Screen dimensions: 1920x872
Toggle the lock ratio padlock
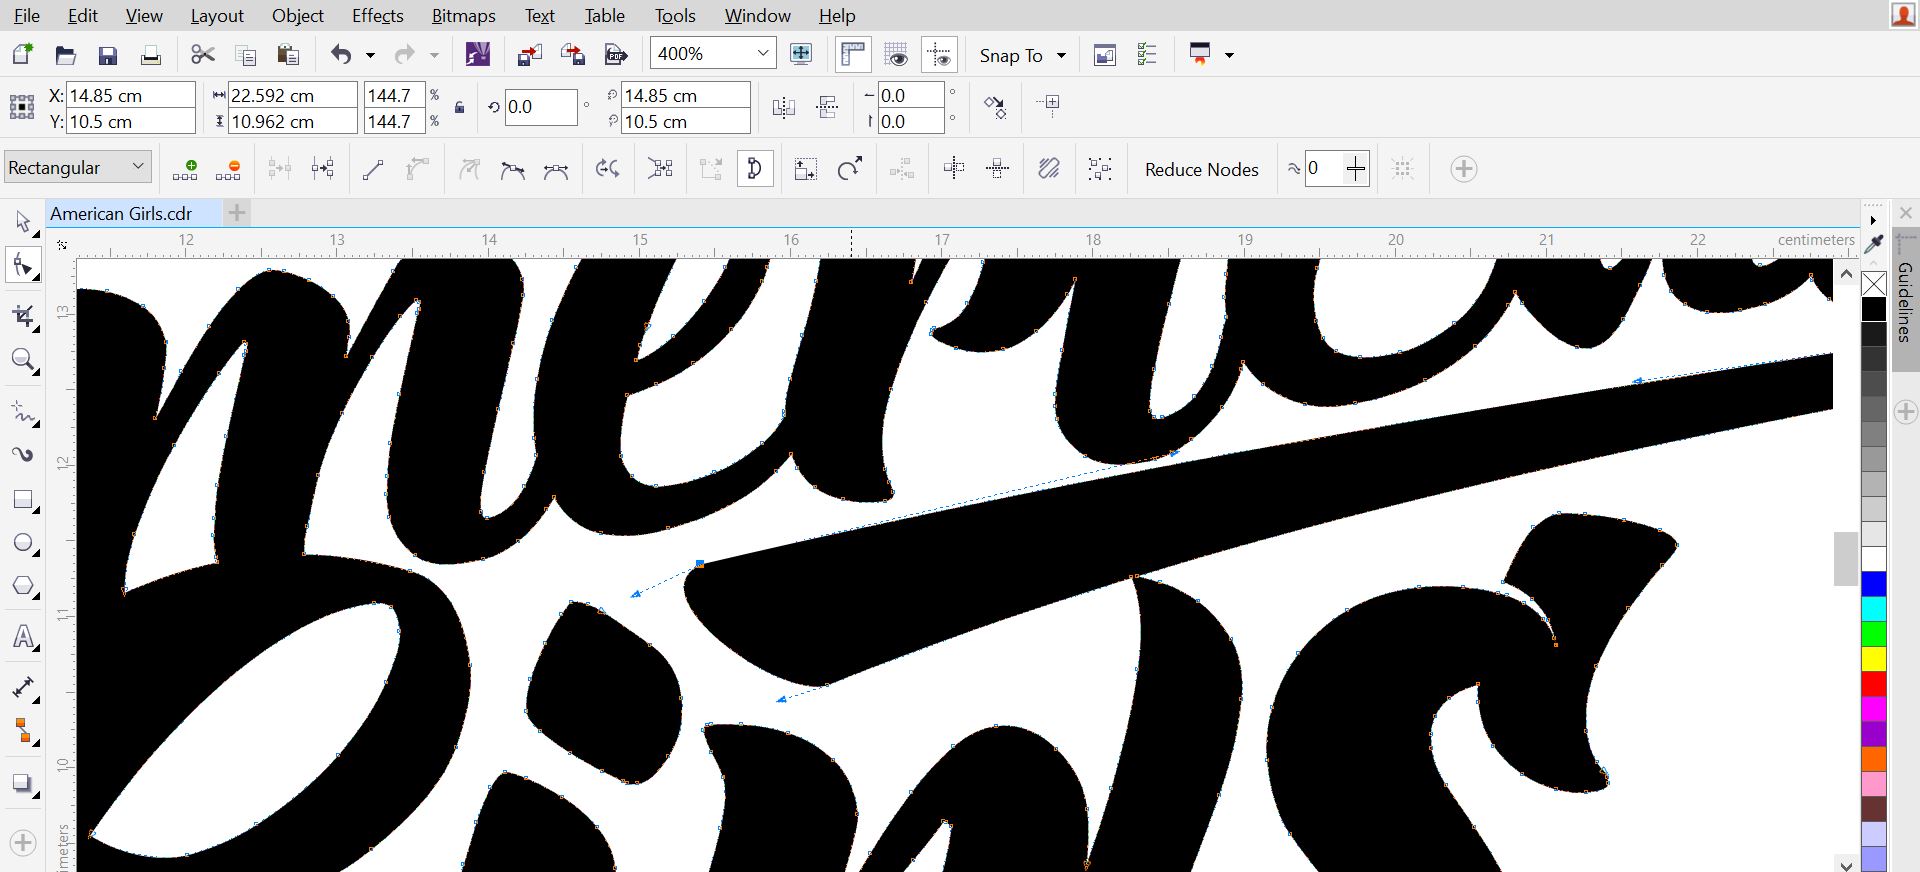point(459,108)
